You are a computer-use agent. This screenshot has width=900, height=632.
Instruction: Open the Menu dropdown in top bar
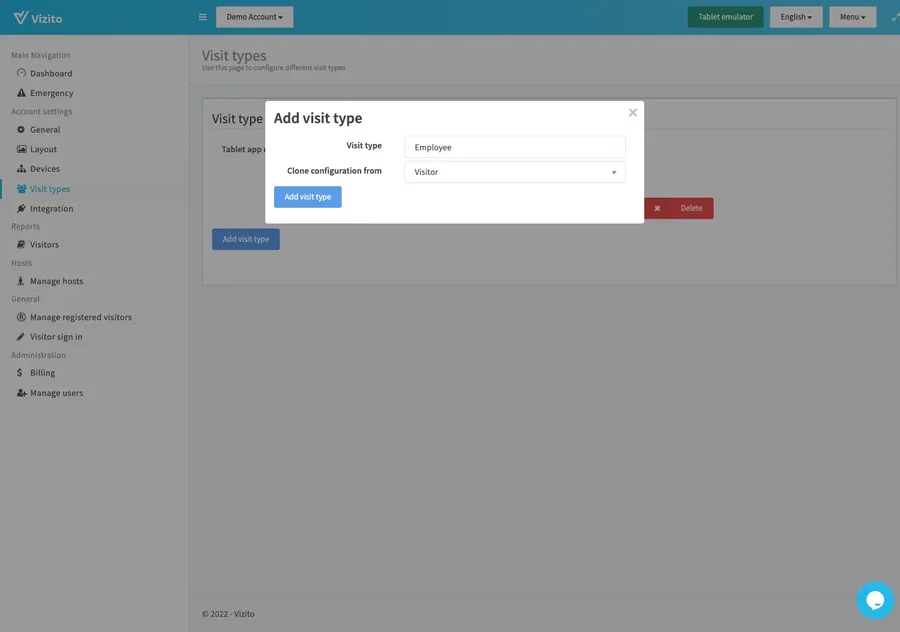851,16
